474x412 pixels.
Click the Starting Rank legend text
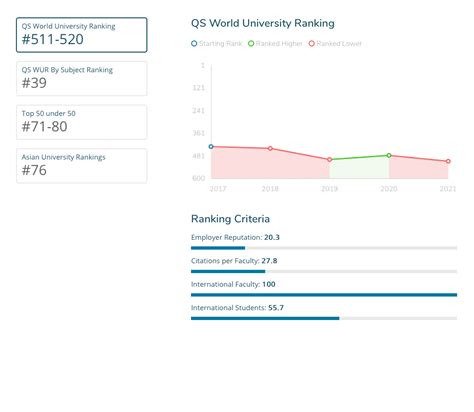[220, 43]
